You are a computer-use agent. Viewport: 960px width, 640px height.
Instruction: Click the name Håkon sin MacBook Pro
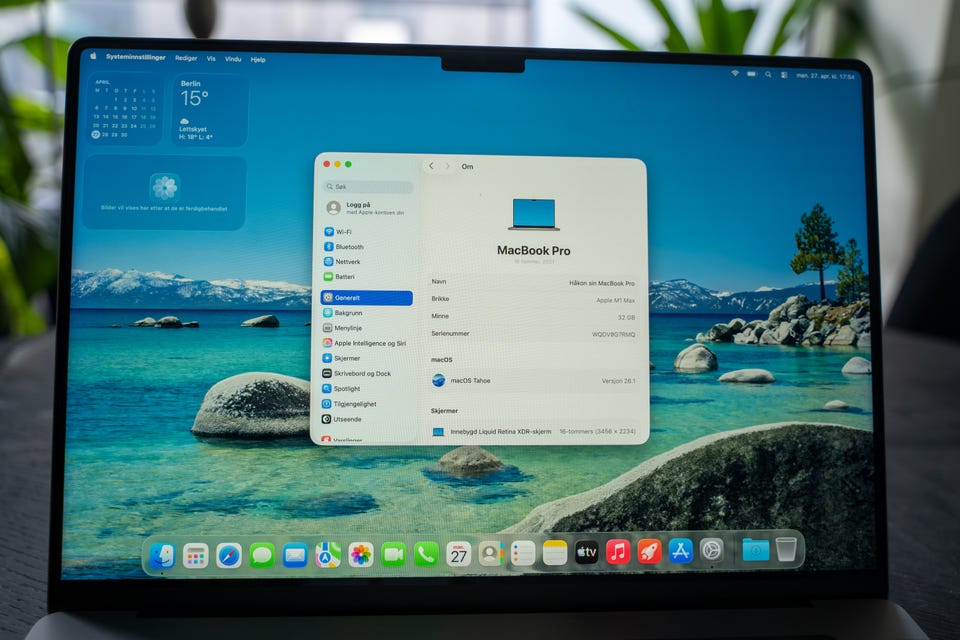(601, 283)
